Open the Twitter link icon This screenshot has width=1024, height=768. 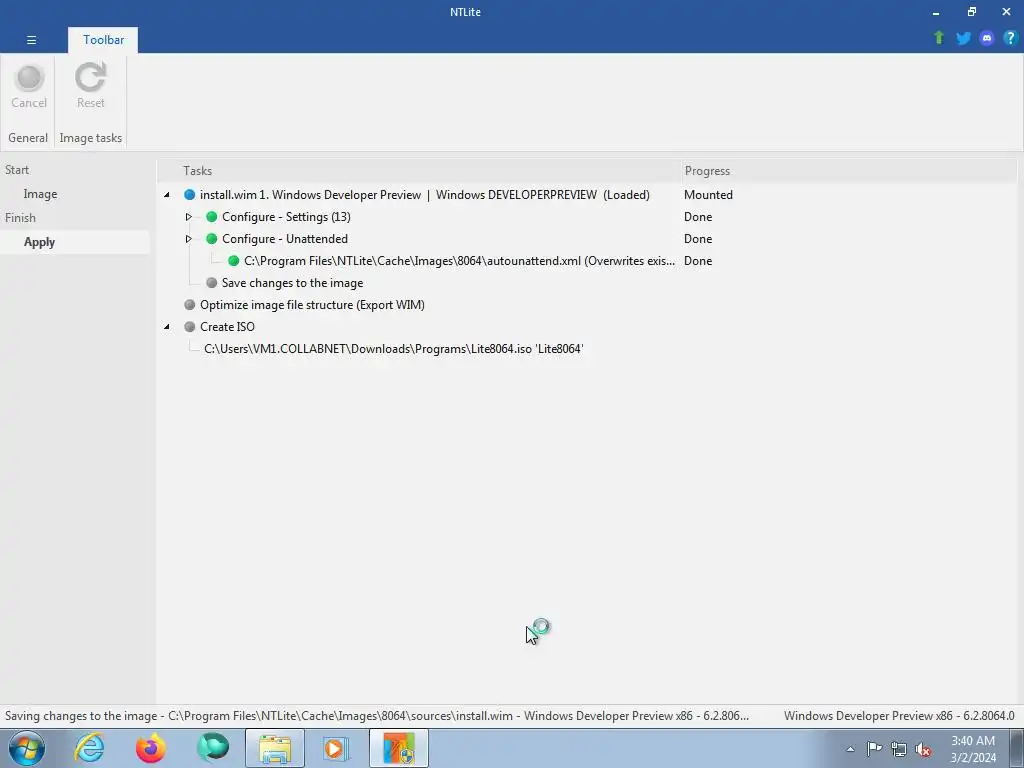tap(963, 38)
